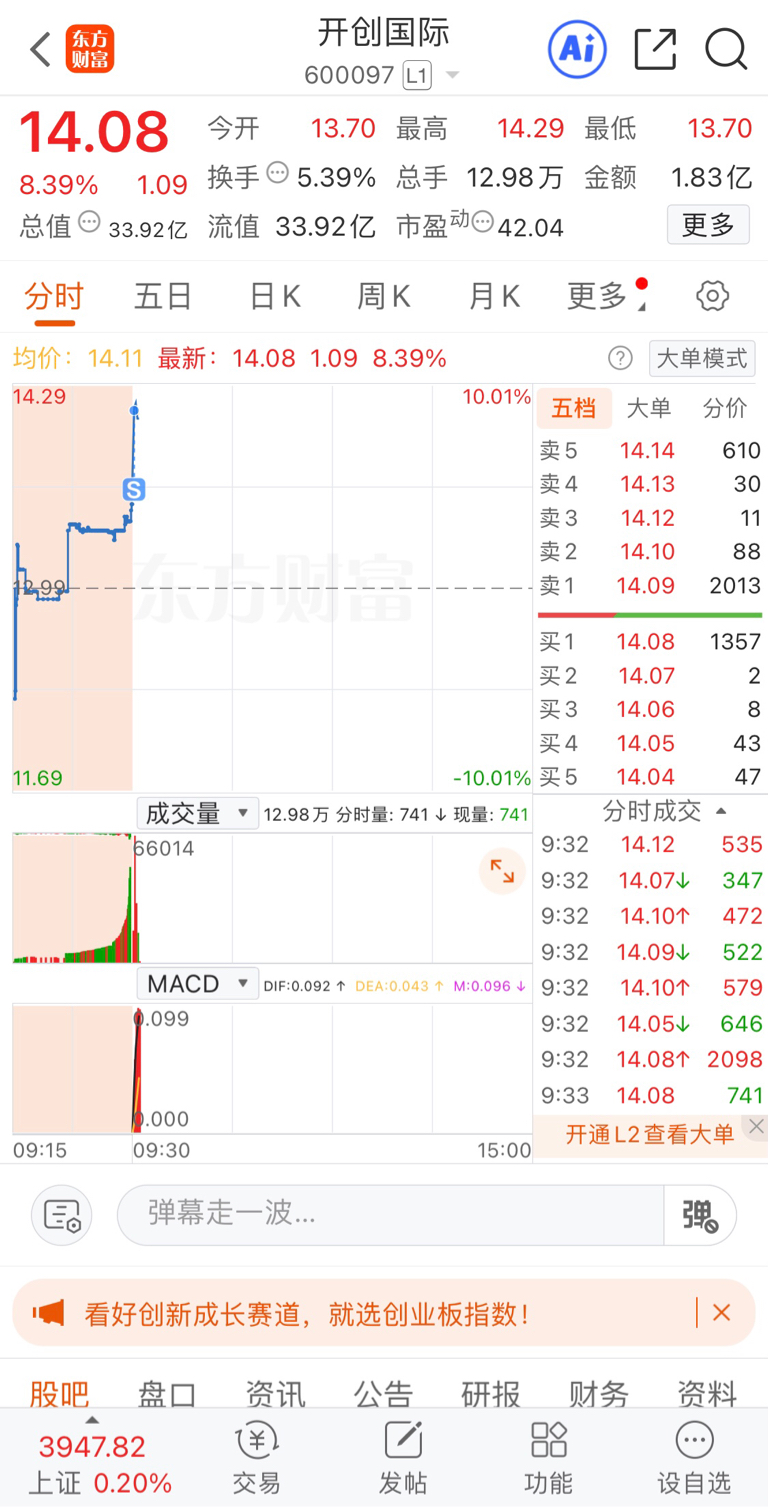
Task: Toggle the 大单模式 button
Action: pos(702,358)
